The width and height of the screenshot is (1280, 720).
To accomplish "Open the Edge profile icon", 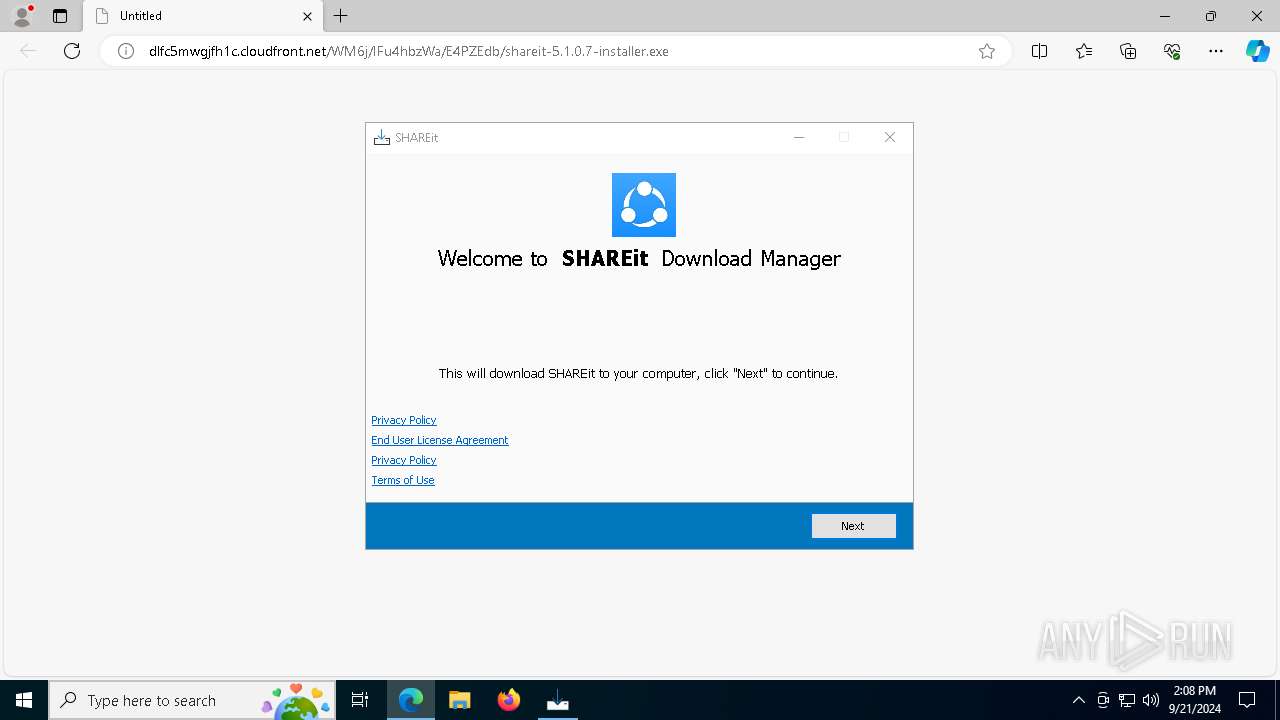I will click(22, 16).
